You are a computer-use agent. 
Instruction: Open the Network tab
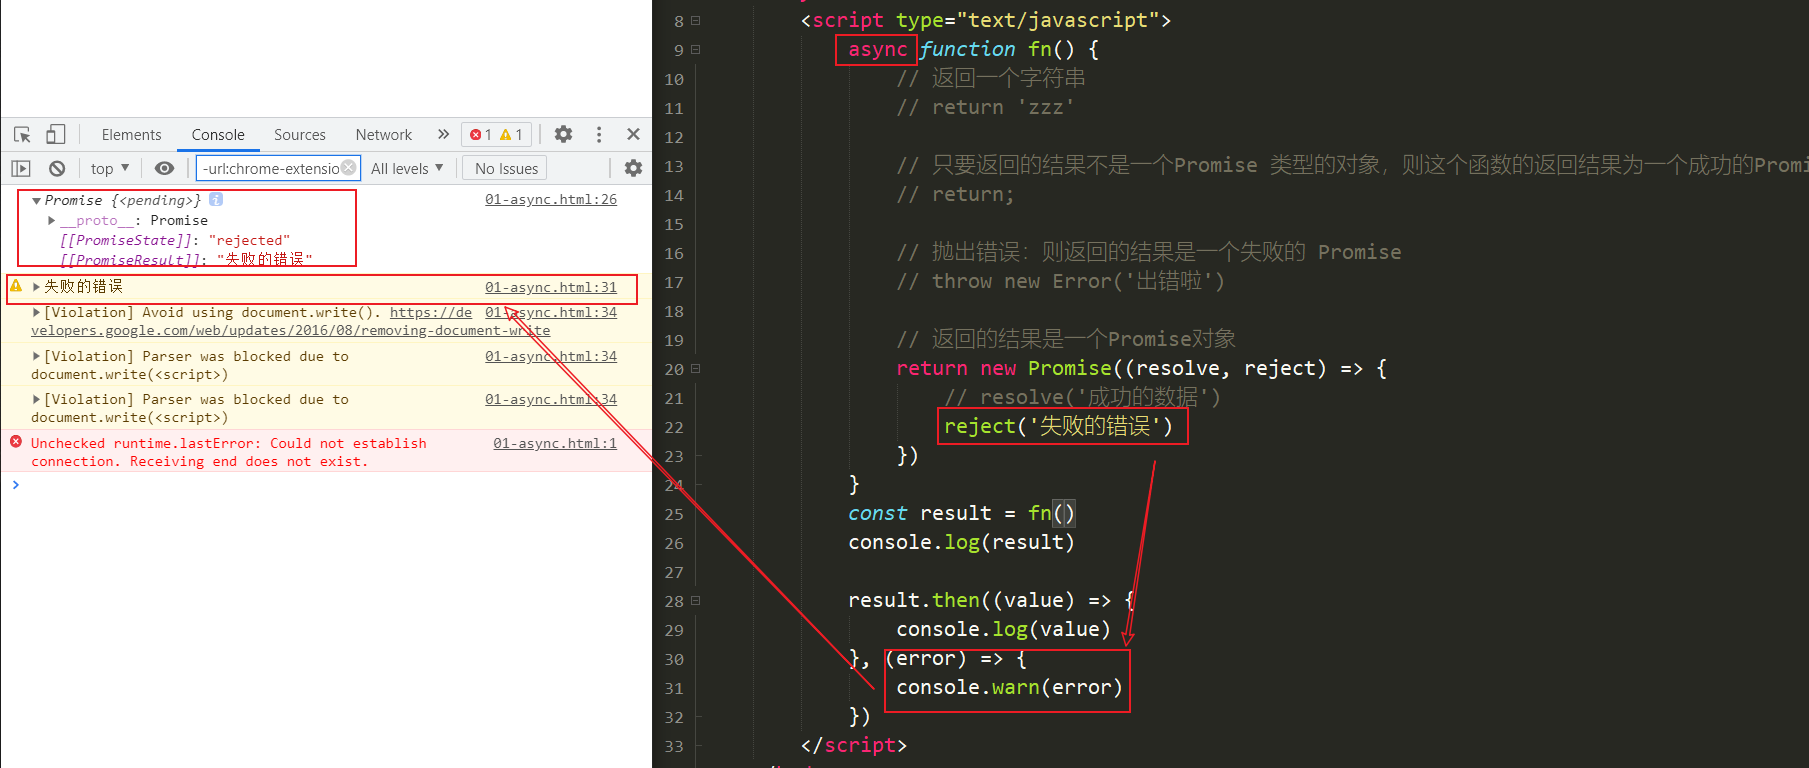pyautogui.click(x=384, y=134)
